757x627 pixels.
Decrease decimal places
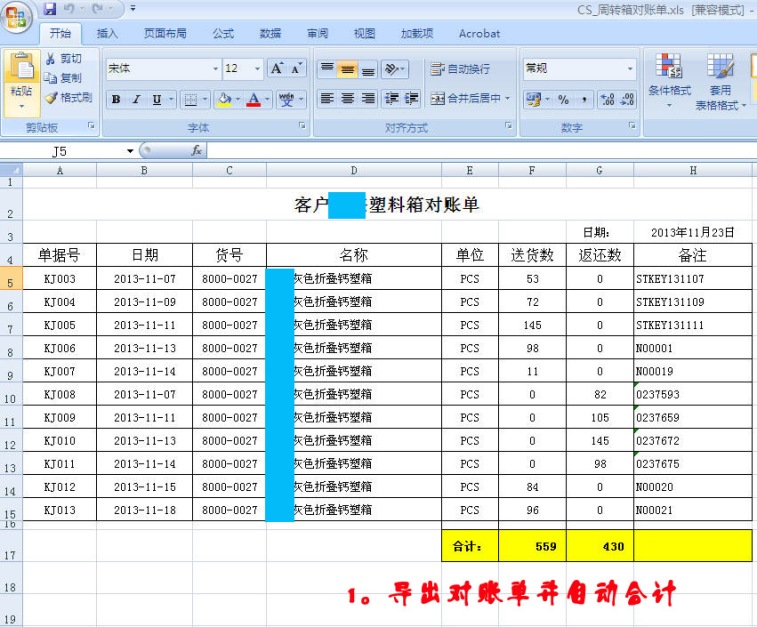tap(627, 99)
